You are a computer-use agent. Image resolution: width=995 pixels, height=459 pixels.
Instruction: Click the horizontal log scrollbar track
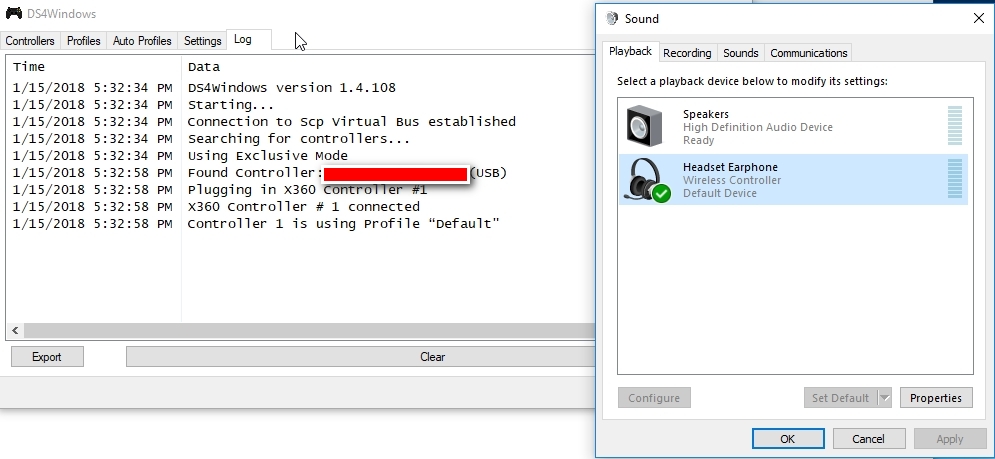pyautogui.click(x=310, y=331)
